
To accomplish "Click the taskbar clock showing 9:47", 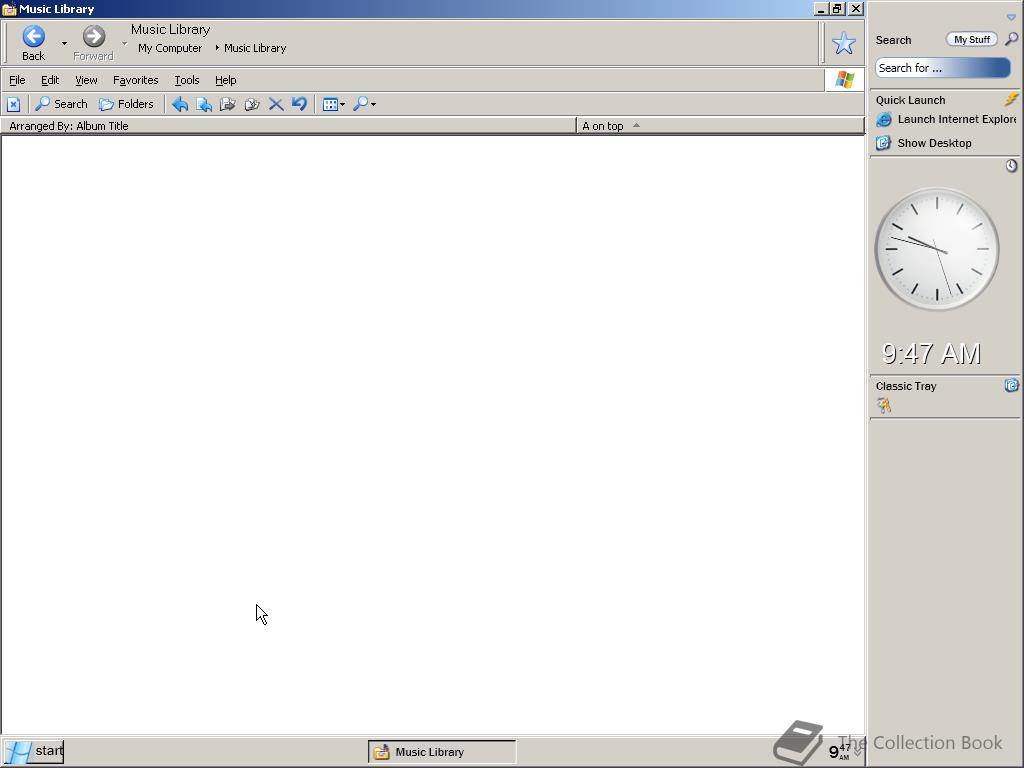I will tap(839, 752).
